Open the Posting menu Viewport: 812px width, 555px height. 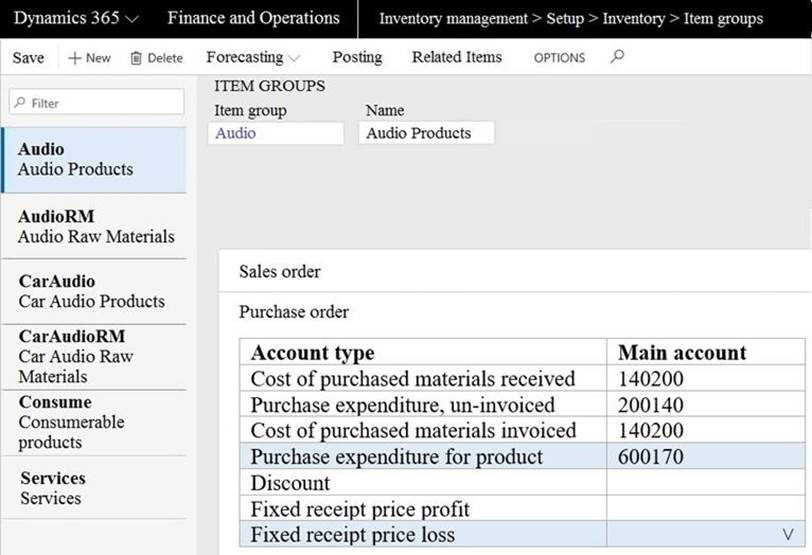357,57
